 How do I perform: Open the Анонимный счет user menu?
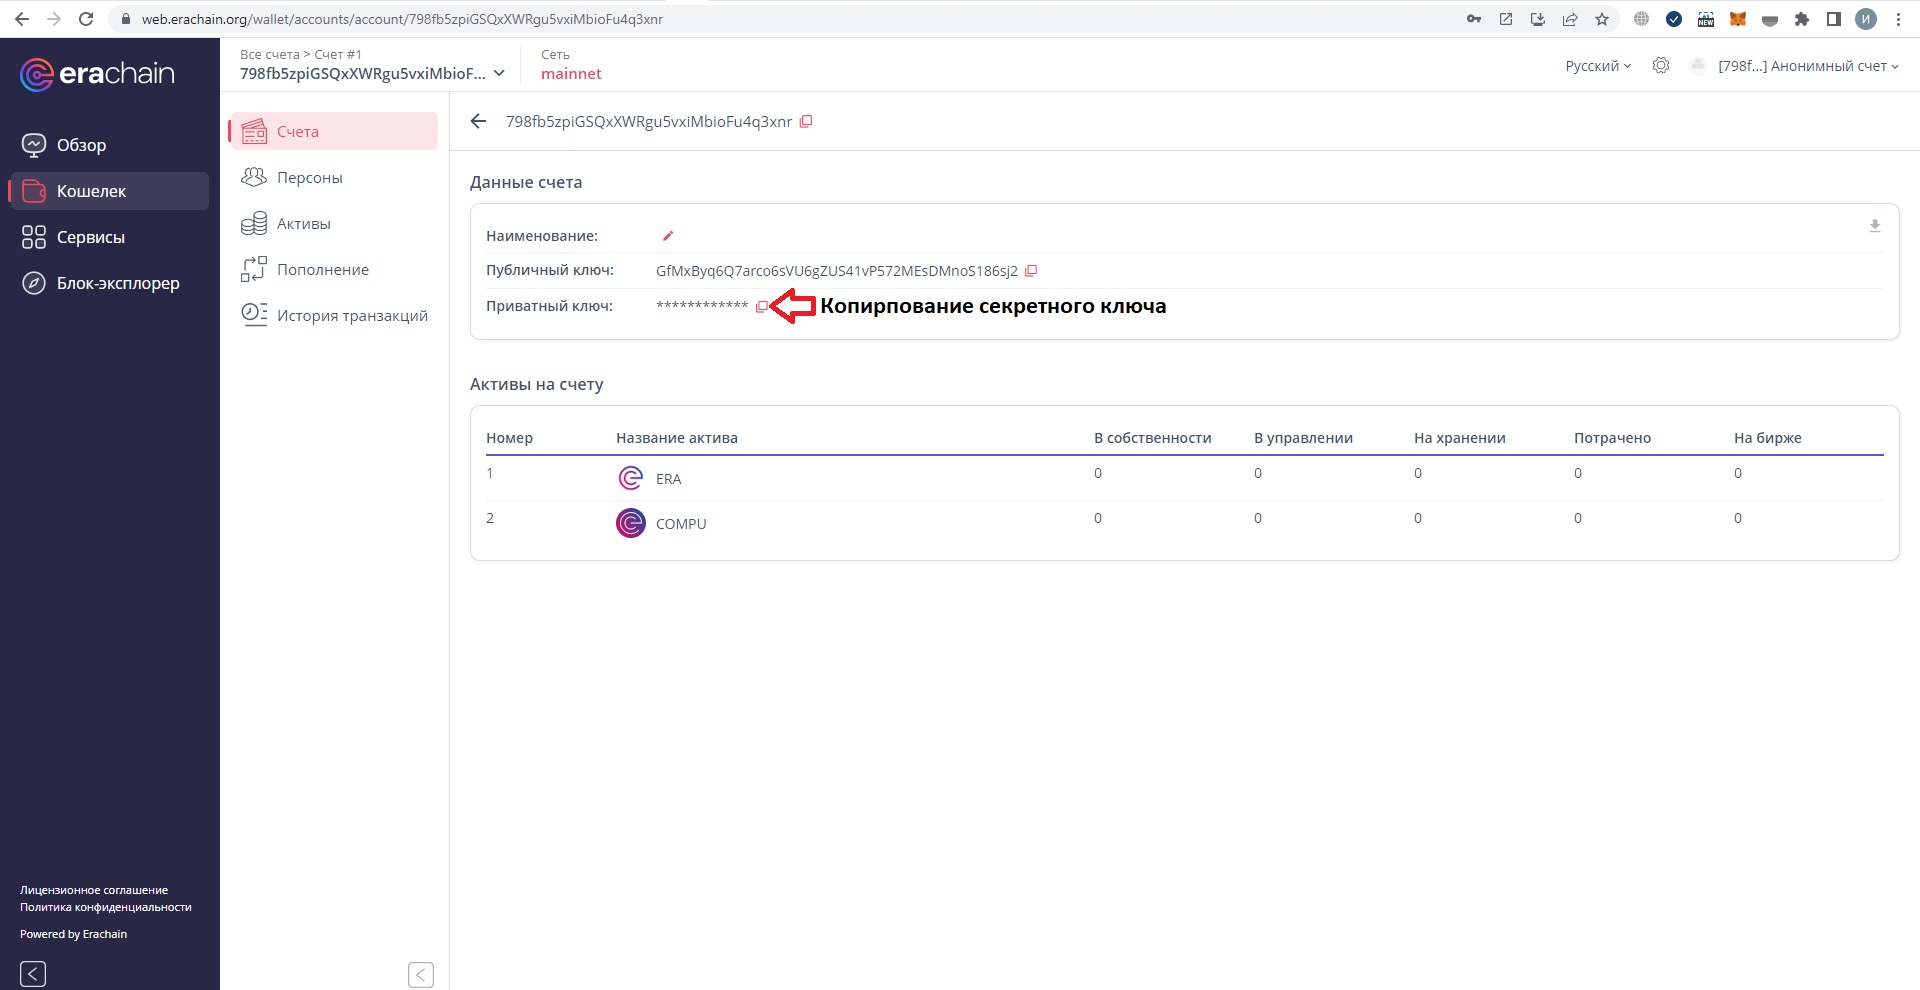tap(1806, 66)
